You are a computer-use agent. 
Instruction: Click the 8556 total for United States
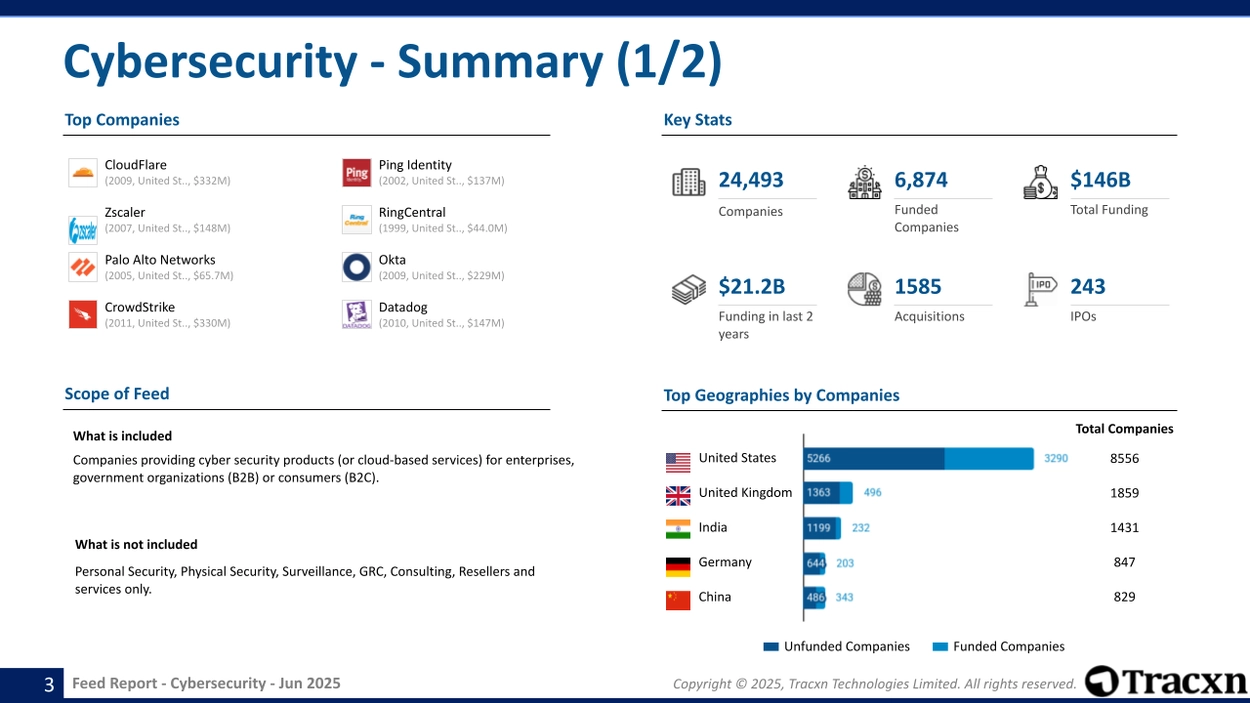(x=1124, y=458)
